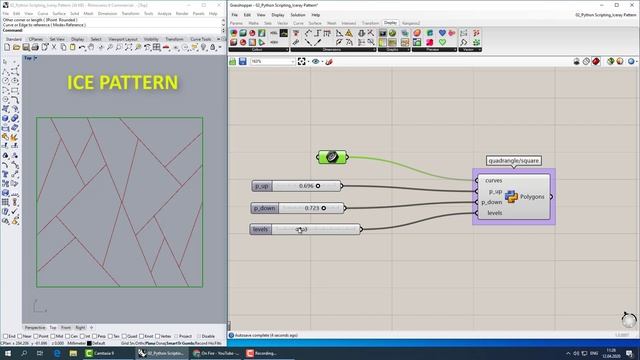Switch to Grasshopper Params tab
Screen dimensions: 640x360
coord(236,23)
